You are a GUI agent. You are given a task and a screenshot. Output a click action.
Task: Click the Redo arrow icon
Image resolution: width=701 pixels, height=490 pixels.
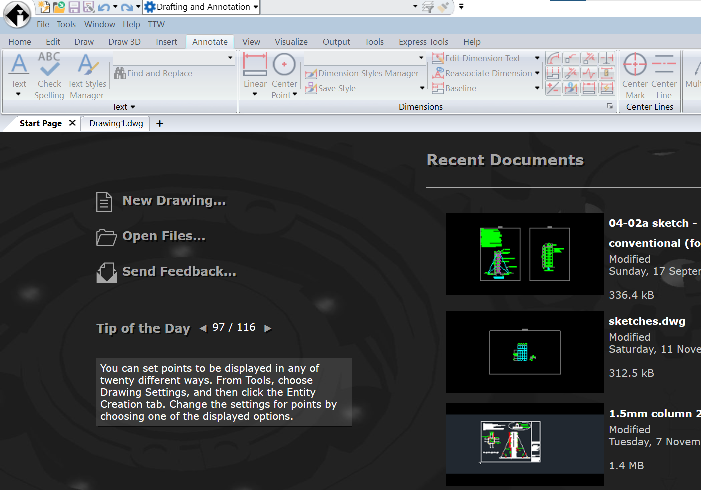[127, 7]
